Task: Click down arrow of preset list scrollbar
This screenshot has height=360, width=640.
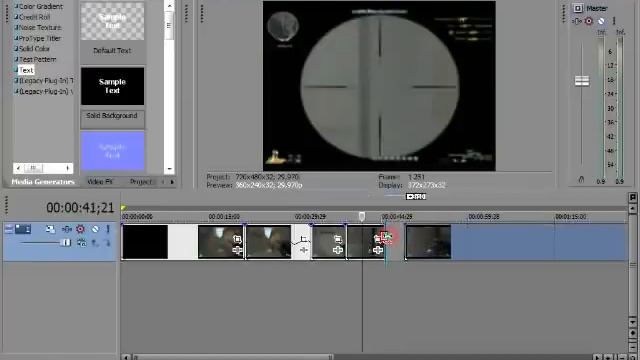Action: click(x=169, y=169)
